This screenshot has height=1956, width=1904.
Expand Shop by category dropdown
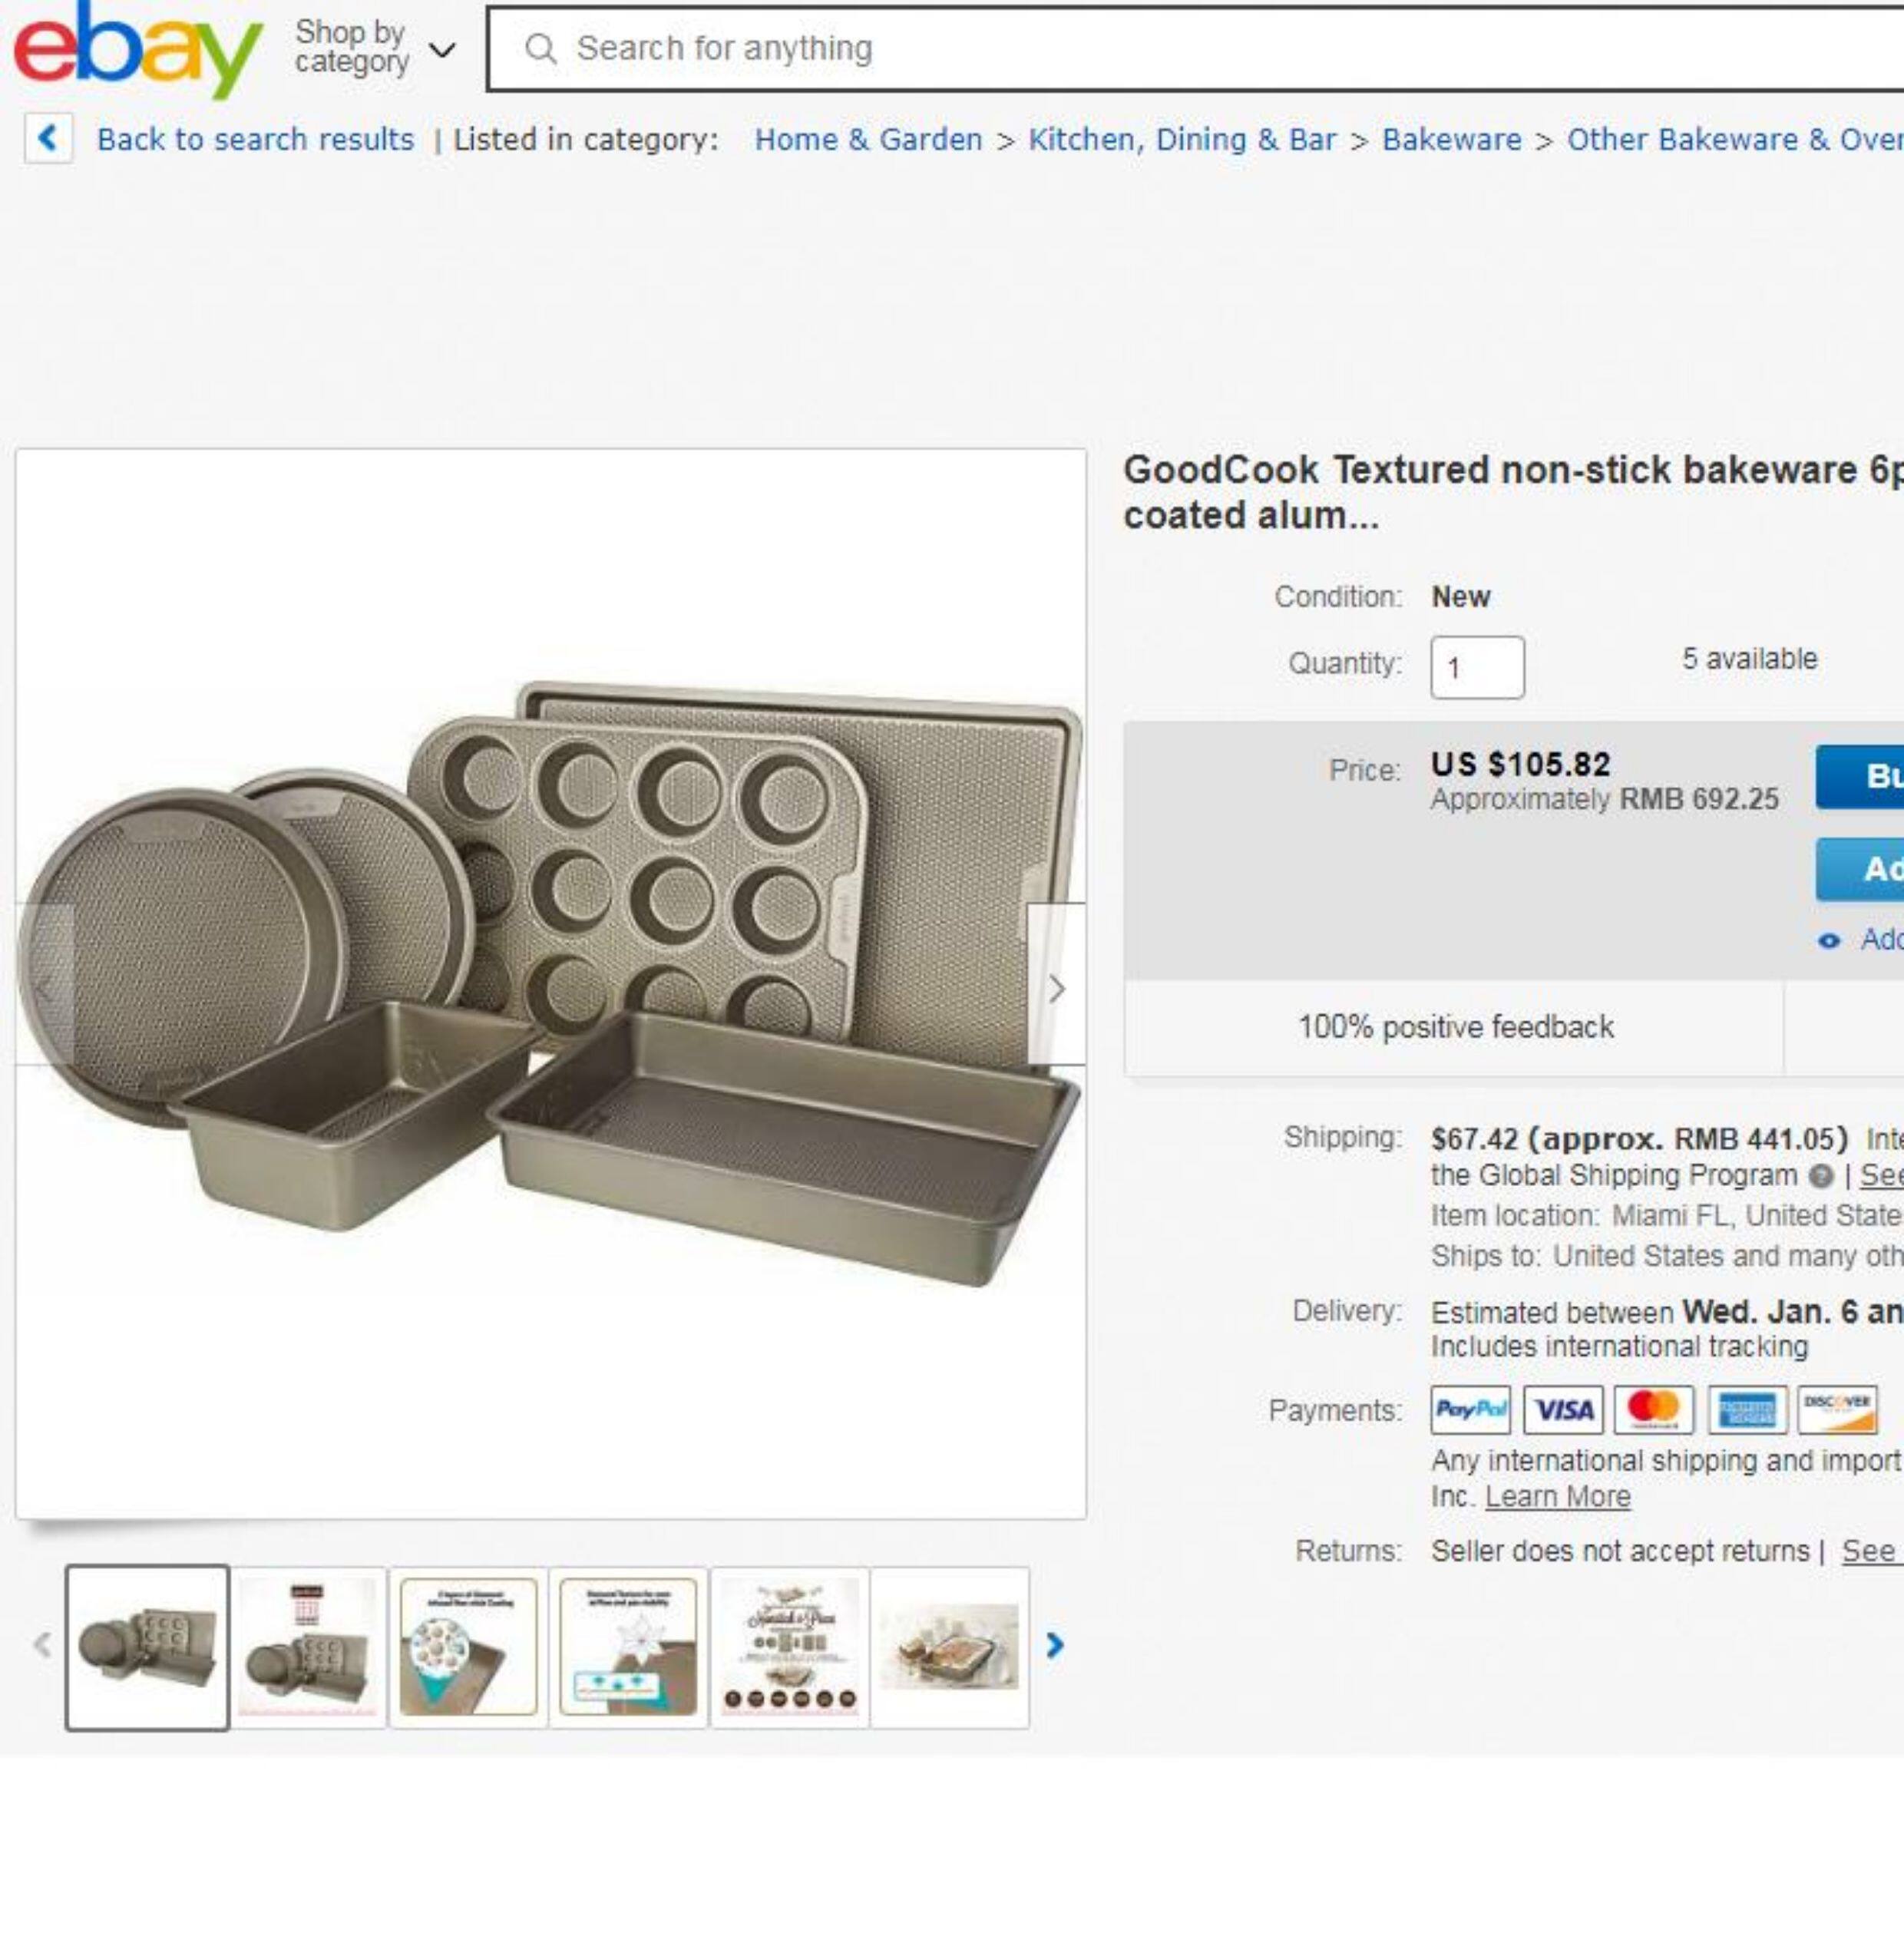coord(375,47)
